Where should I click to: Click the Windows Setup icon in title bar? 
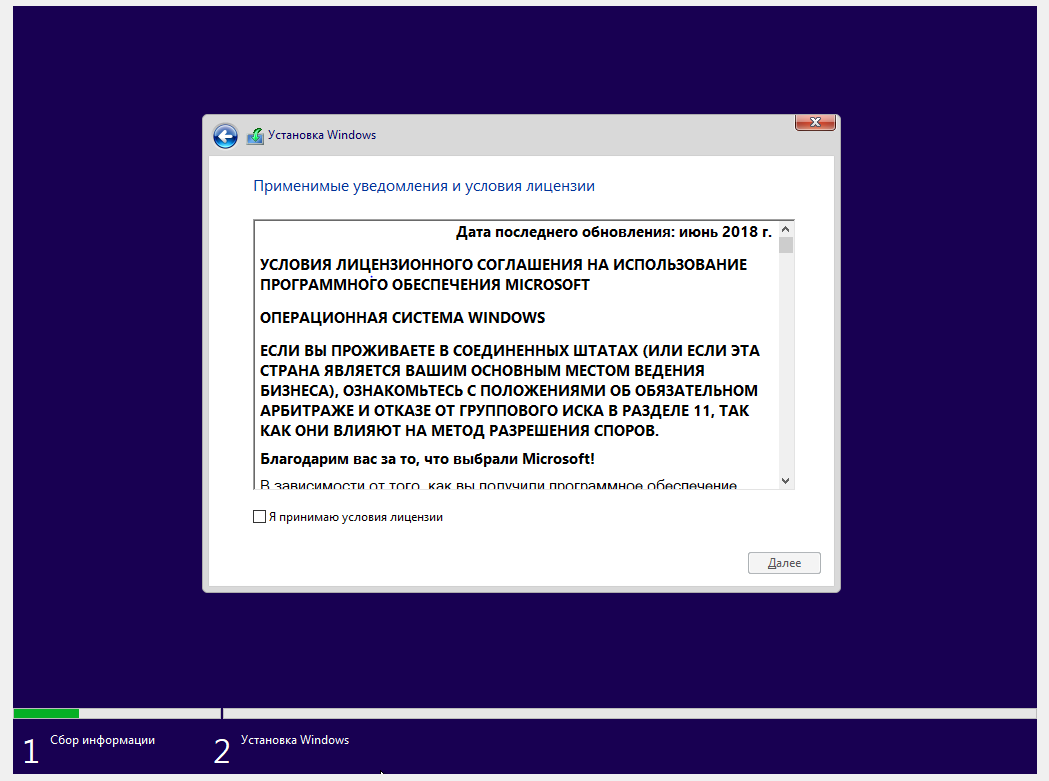(x=255, y=136)
